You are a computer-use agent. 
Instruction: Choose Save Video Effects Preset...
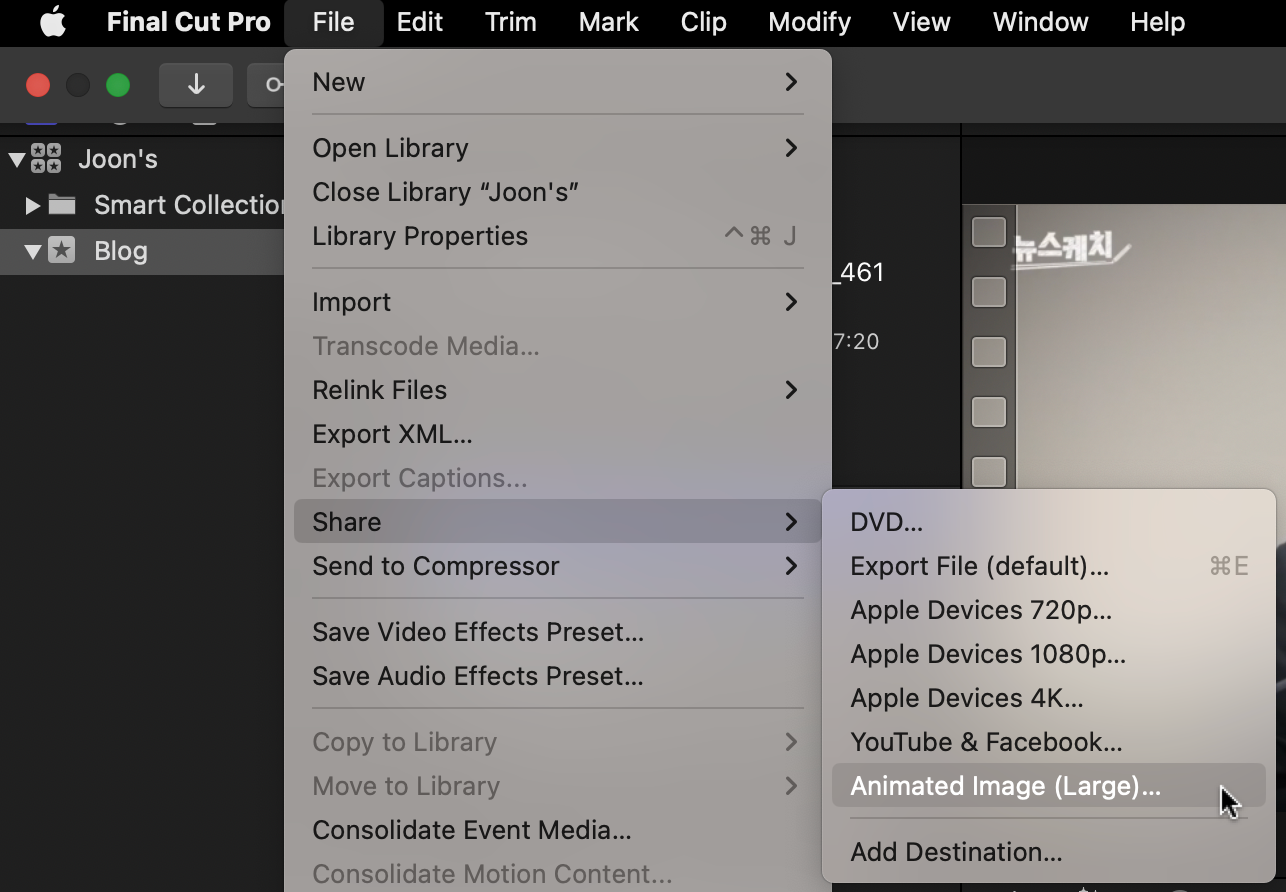pyautogui.click(x=558, y=632)
